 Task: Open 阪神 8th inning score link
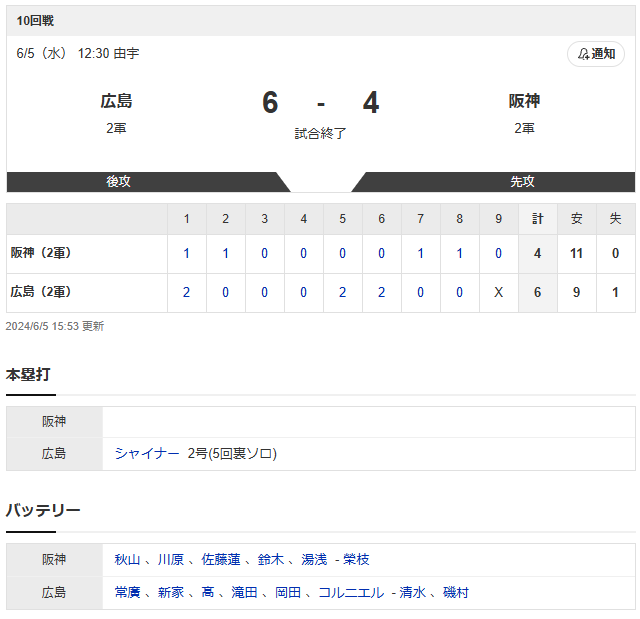459,253
